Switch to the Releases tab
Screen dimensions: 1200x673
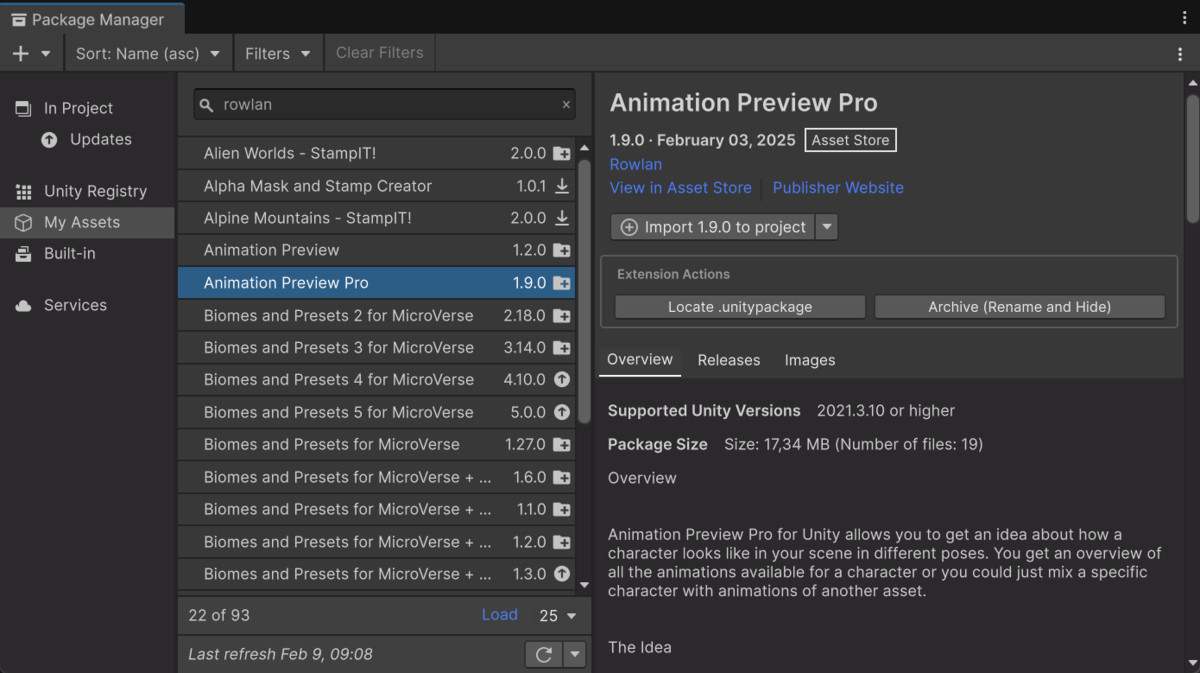(x=728, y=360)
